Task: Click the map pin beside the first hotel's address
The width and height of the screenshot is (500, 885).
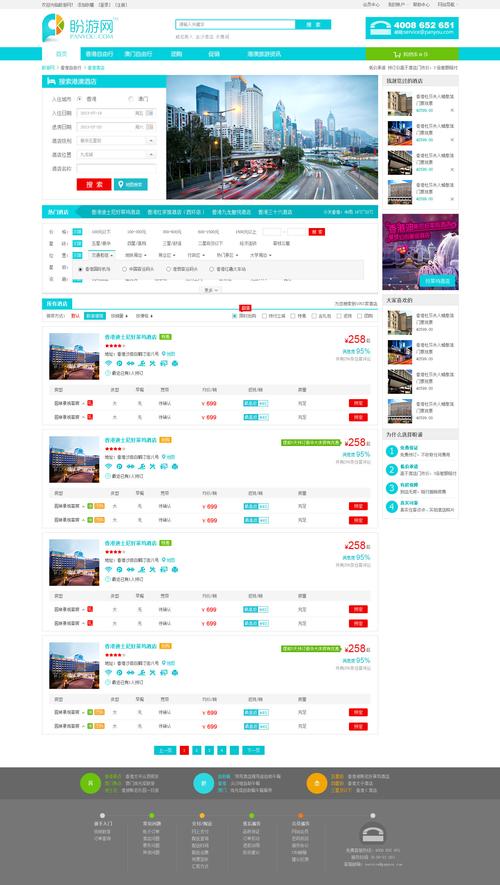Action: 164,354
